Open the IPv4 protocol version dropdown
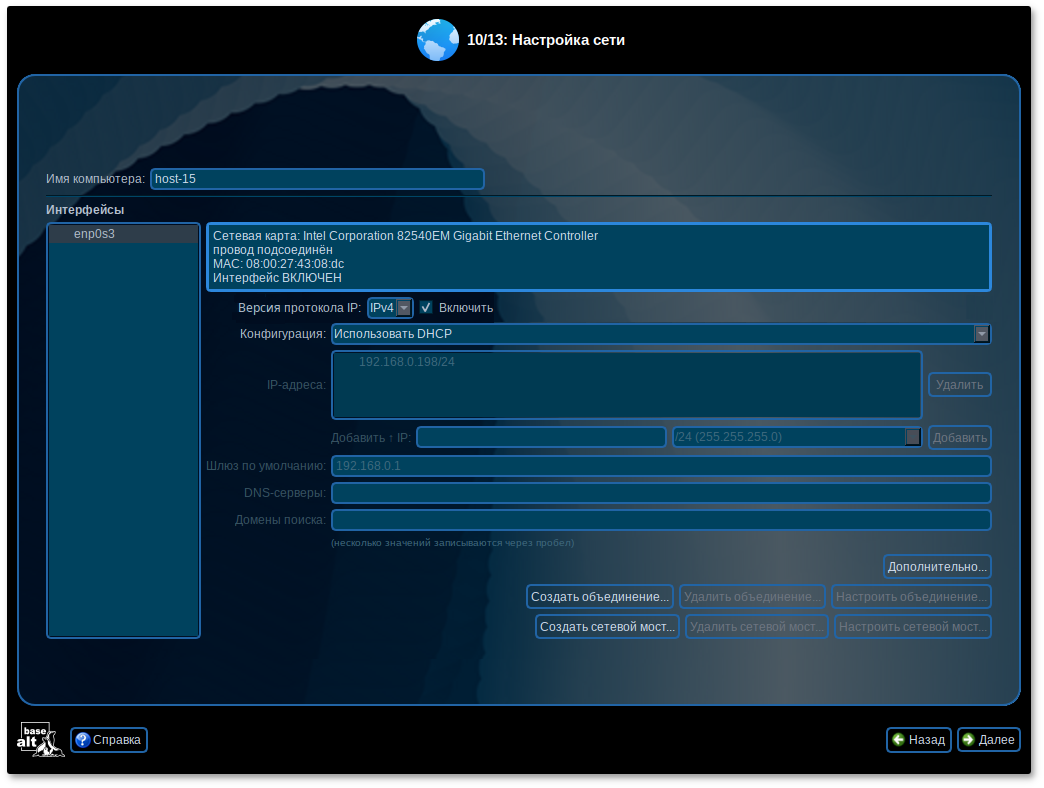1044x788 pixels. pos(403,308)
